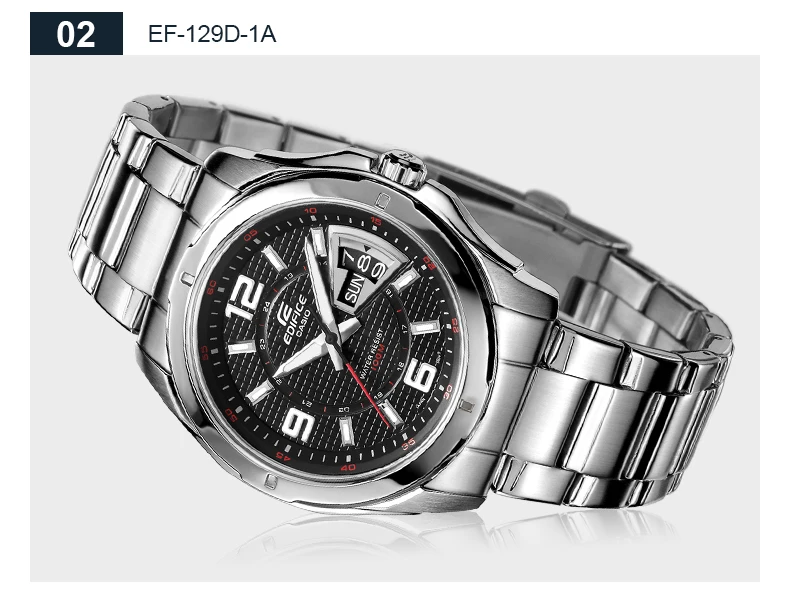
Task: Click the red 100M text
Action: coord(378,358)
